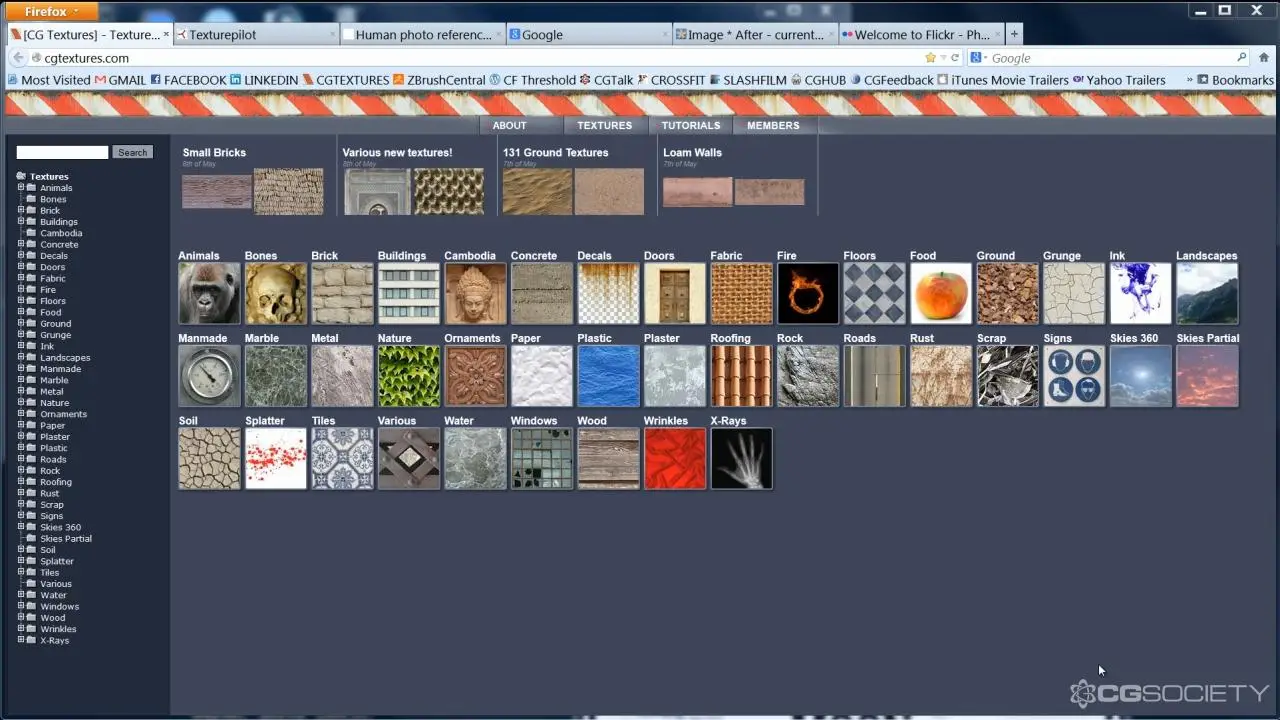Open the Ink splash category image
This screenshot has width=1280, height=720.
click(x=1140, y=293)
